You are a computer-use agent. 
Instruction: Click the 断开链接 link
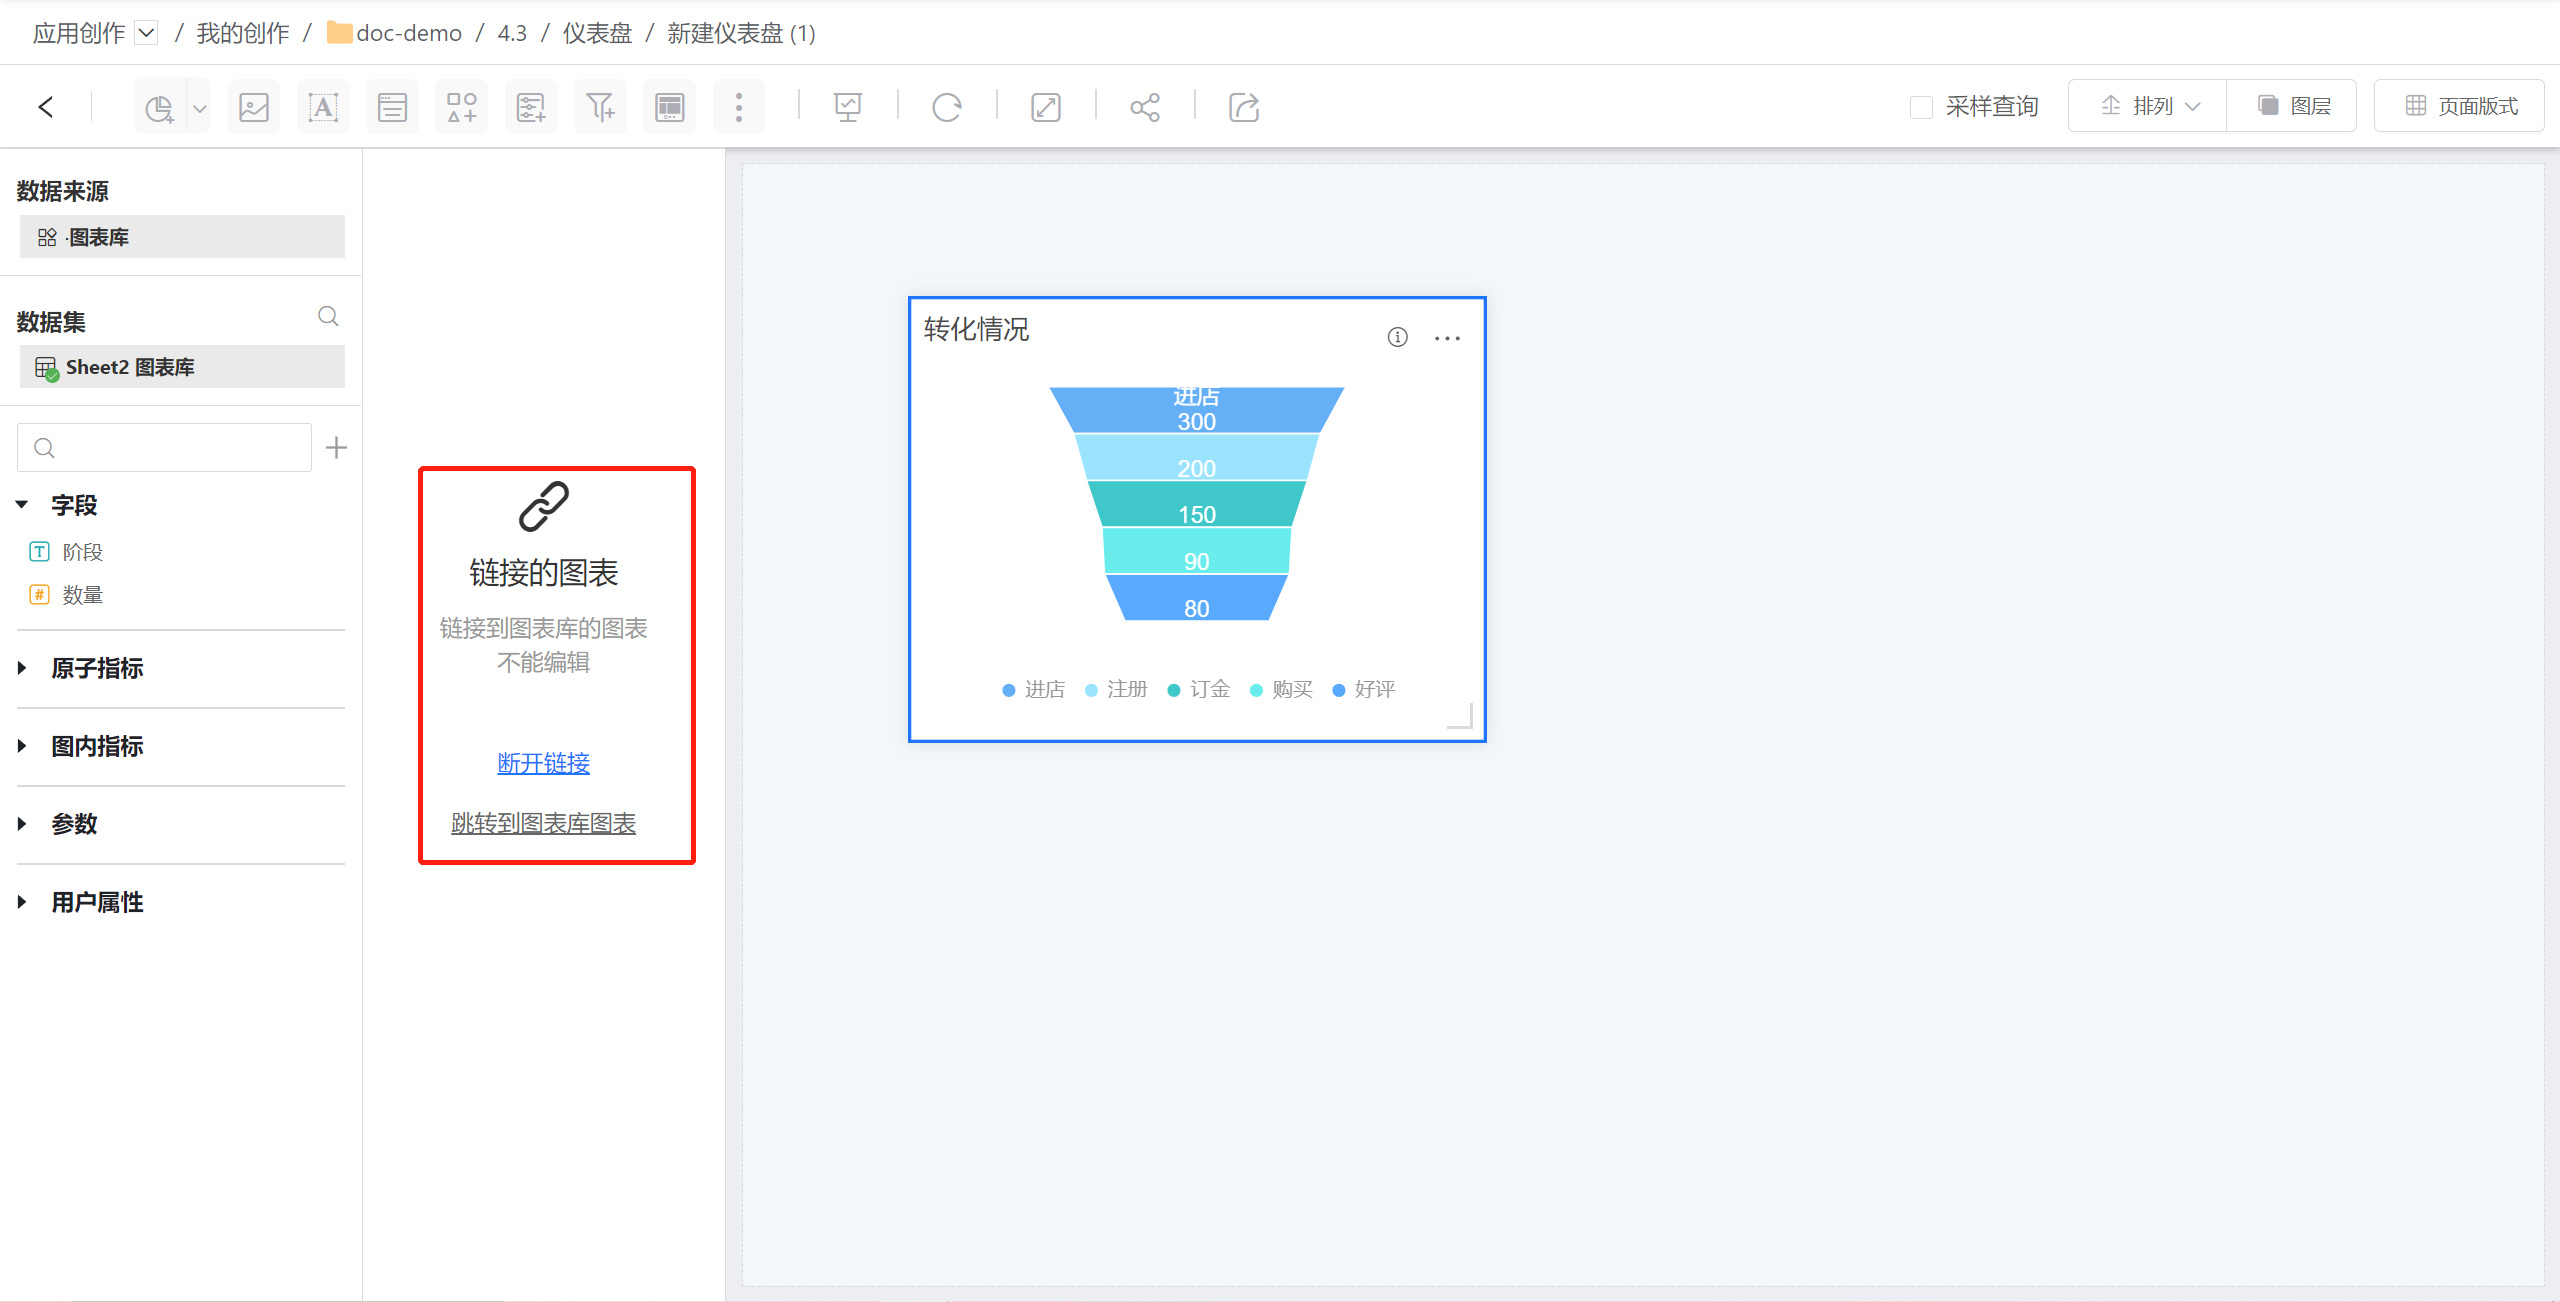click(543, 763)
